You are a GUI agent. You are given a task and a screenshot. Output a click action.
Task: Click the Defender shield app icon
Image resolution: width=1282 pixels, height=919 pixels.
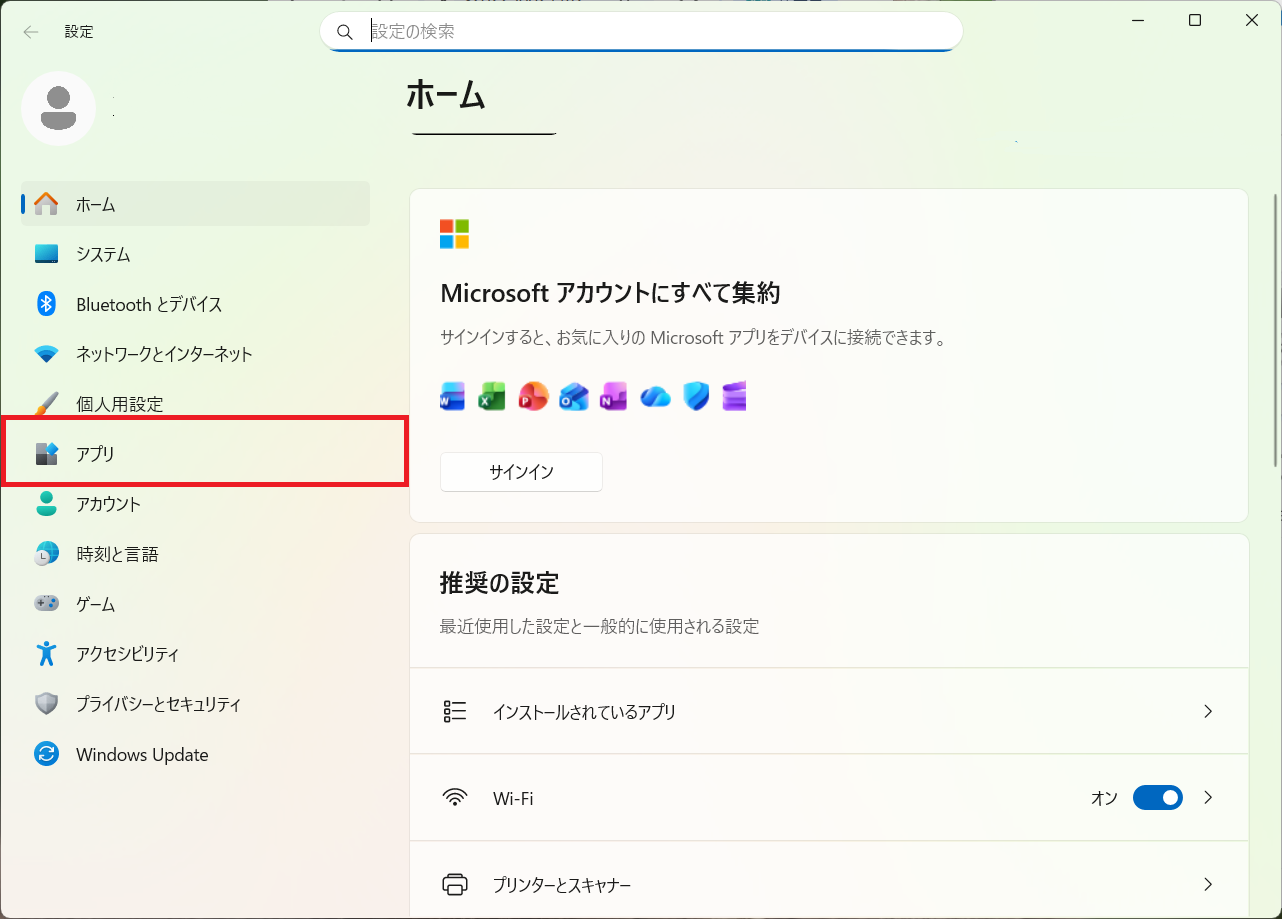coord(696,396)
